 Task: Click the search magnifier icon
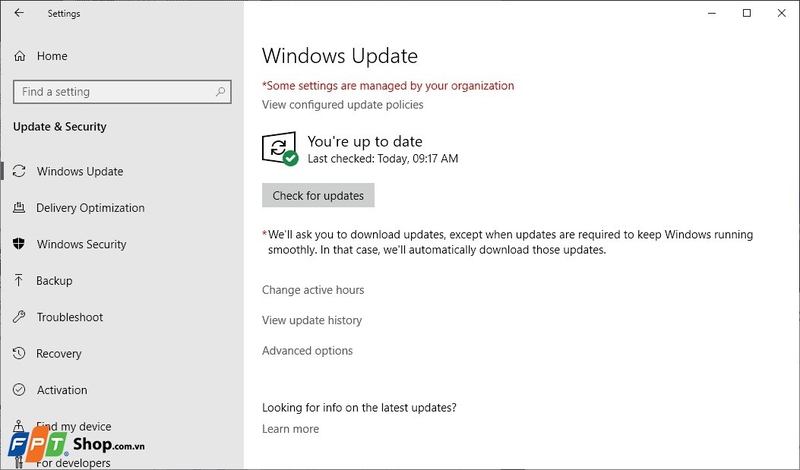220,92
